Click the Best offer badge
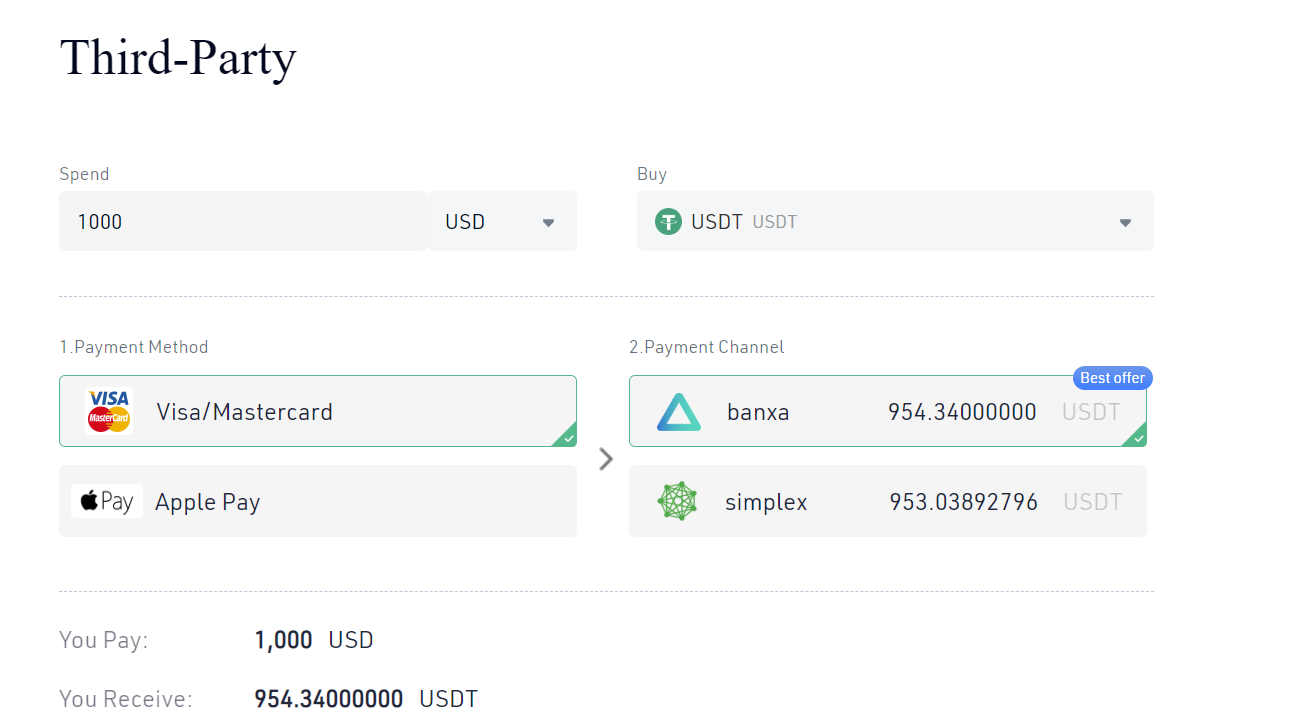Image resolution: width=1300 pixels, height=724 pixels. [x=1112, y=378]
